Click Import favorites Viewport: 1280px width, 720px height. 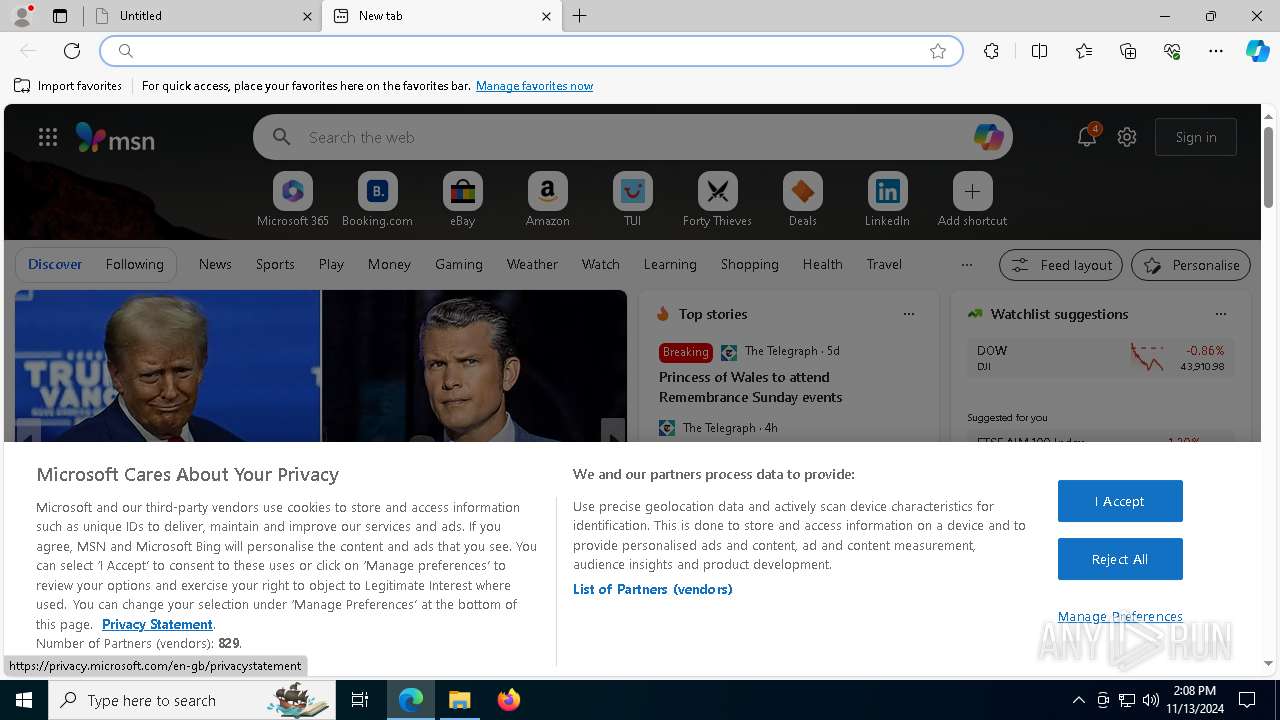tap(68, 86)
